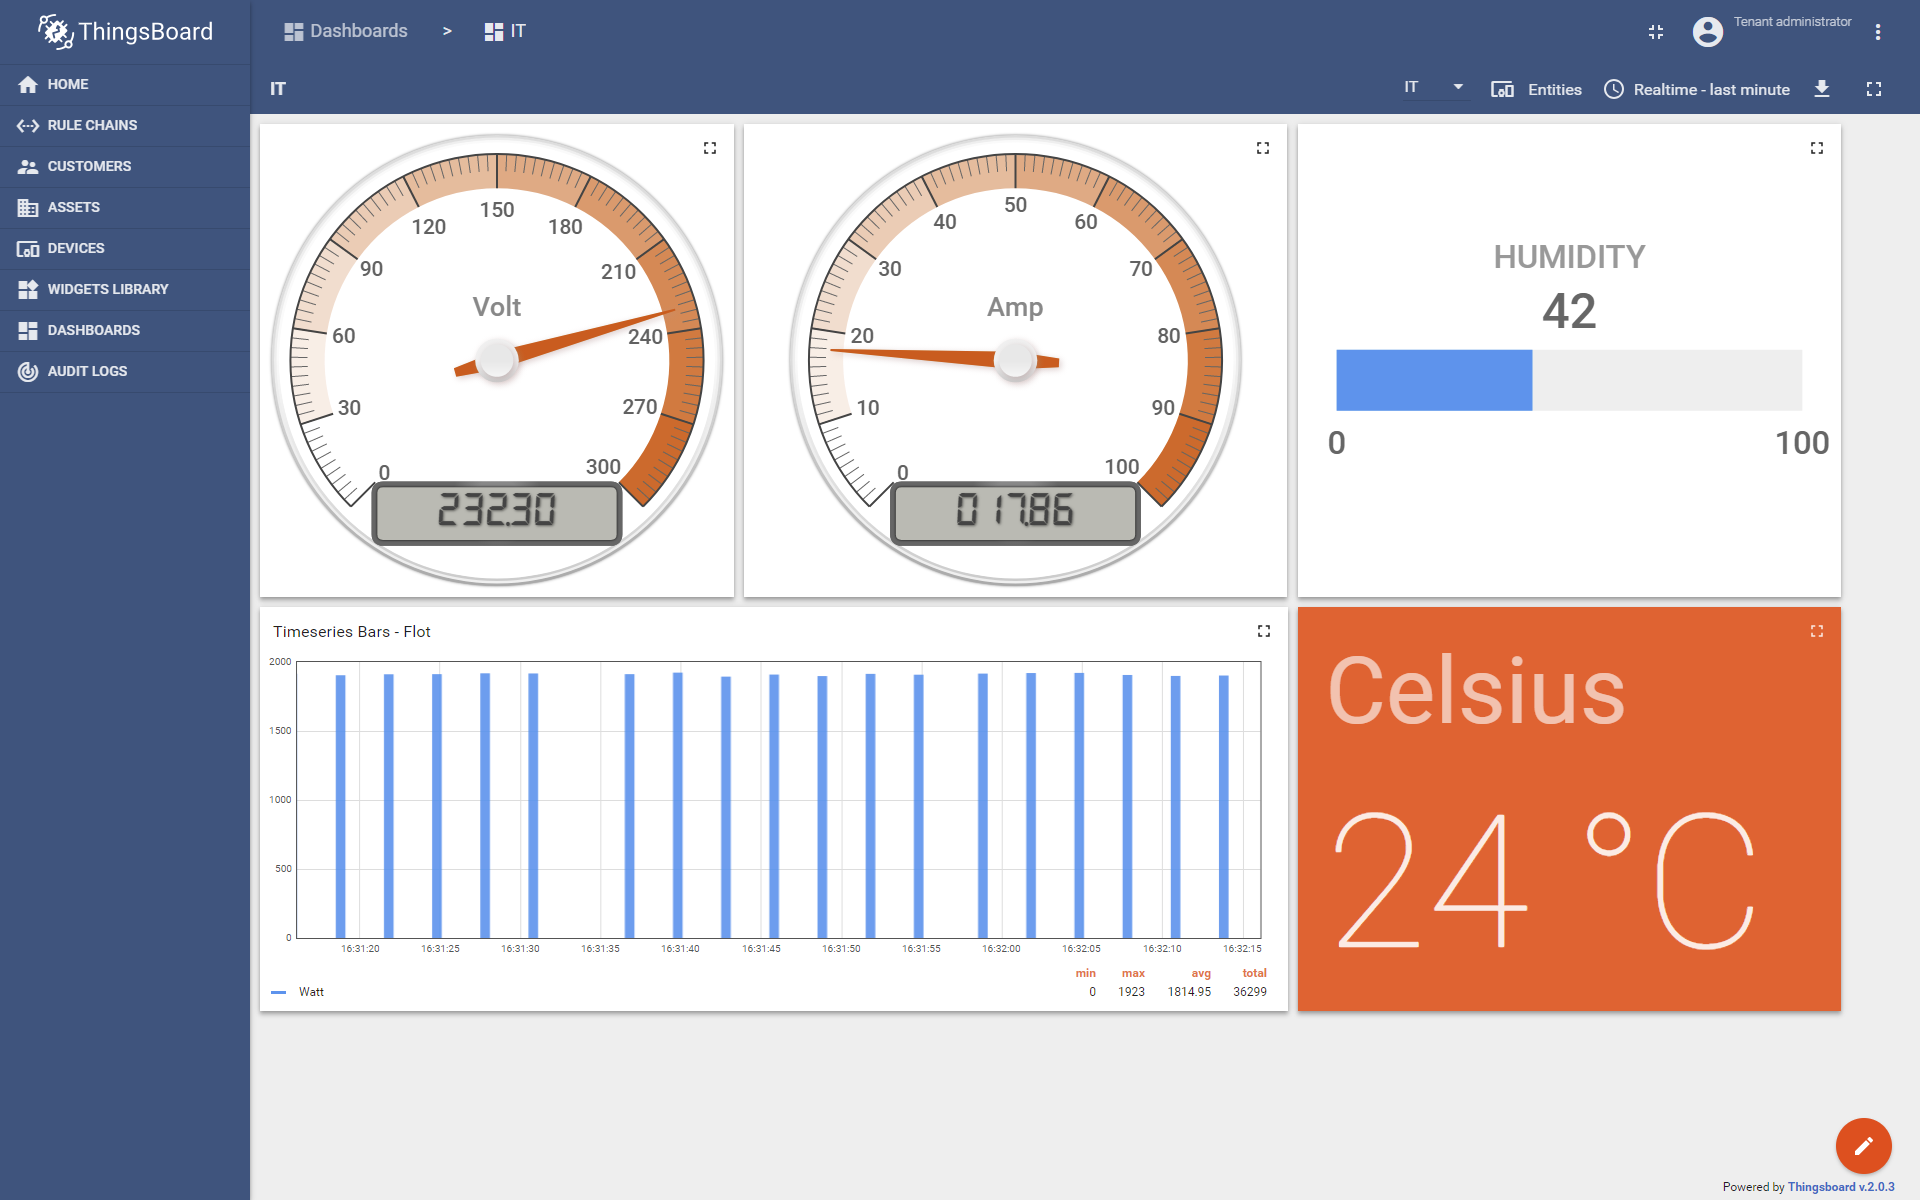Toggle fullscreen on Celsius temperature card

click(x=1817, y=631)
